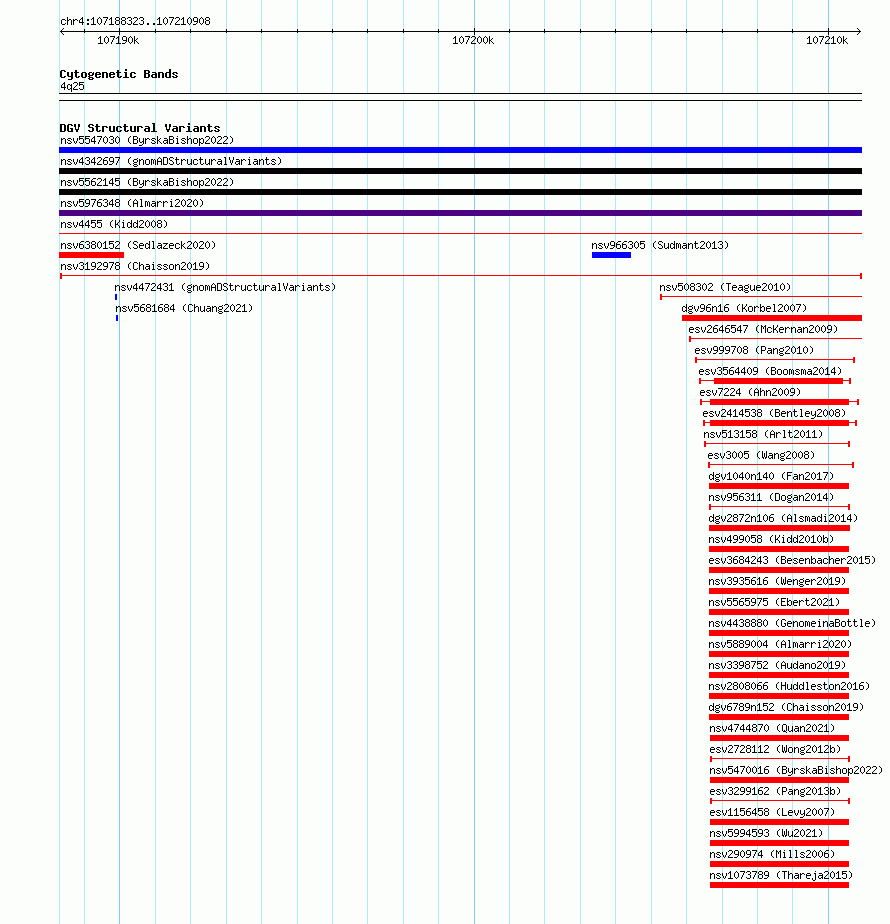Select nsv513158 (Arlt2011) label

(x=763, y=434)
